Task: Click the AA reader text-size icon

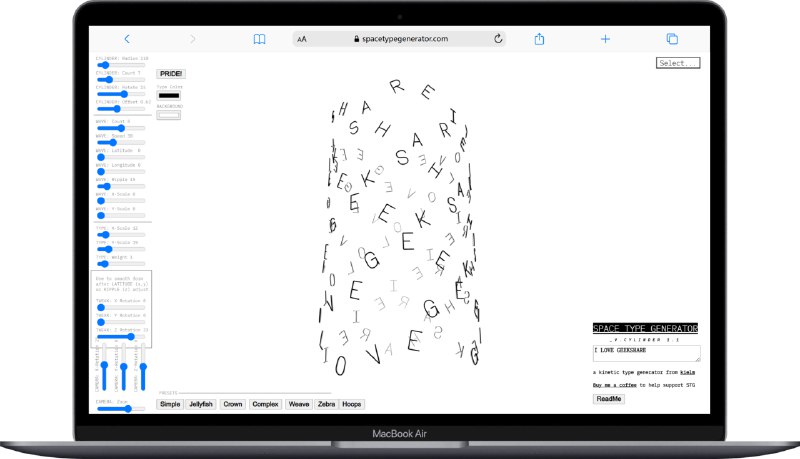Action: coord(302,39)
